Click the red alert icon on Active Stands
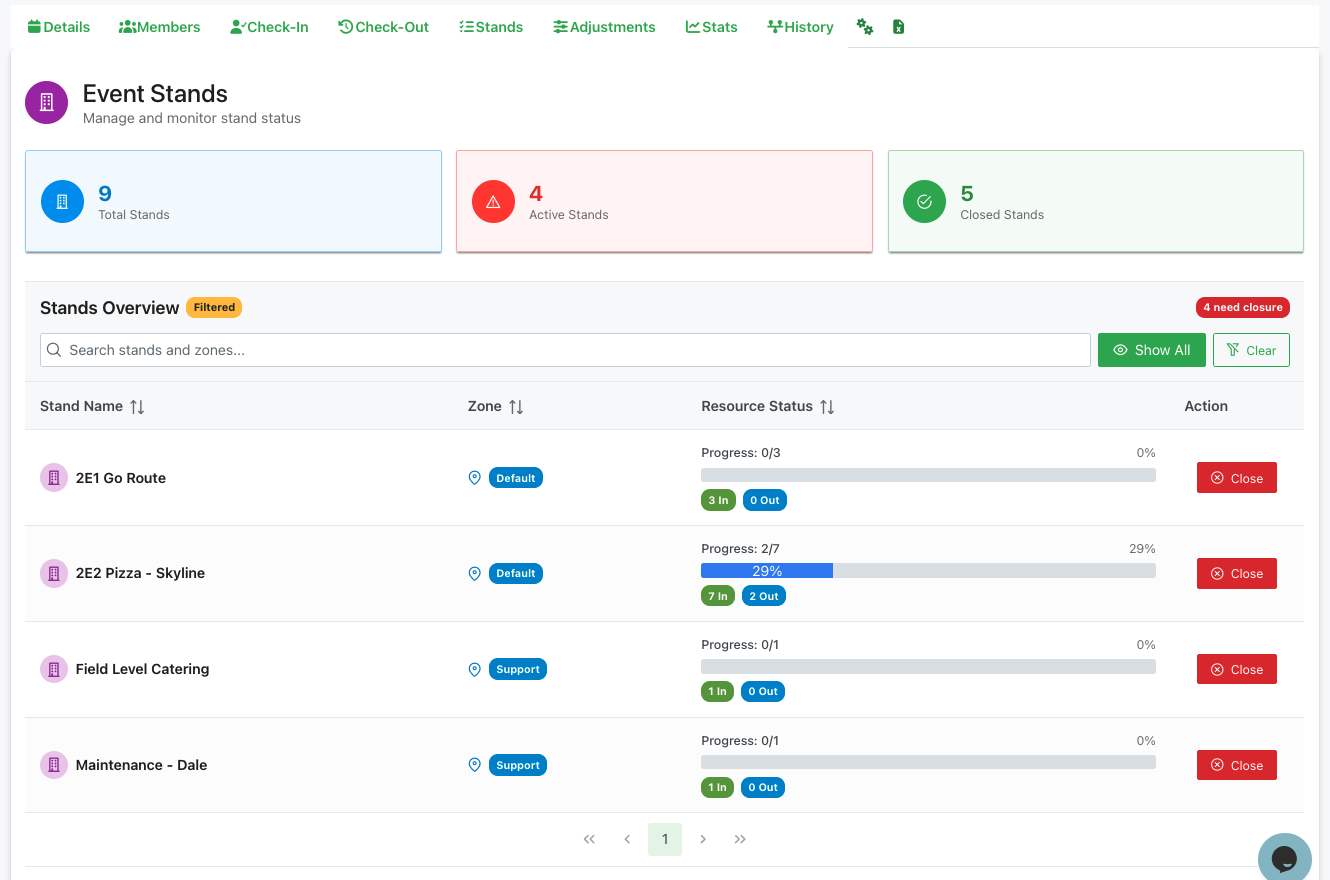This screenshot has height=880, width=1330. (x=493, y=200)
